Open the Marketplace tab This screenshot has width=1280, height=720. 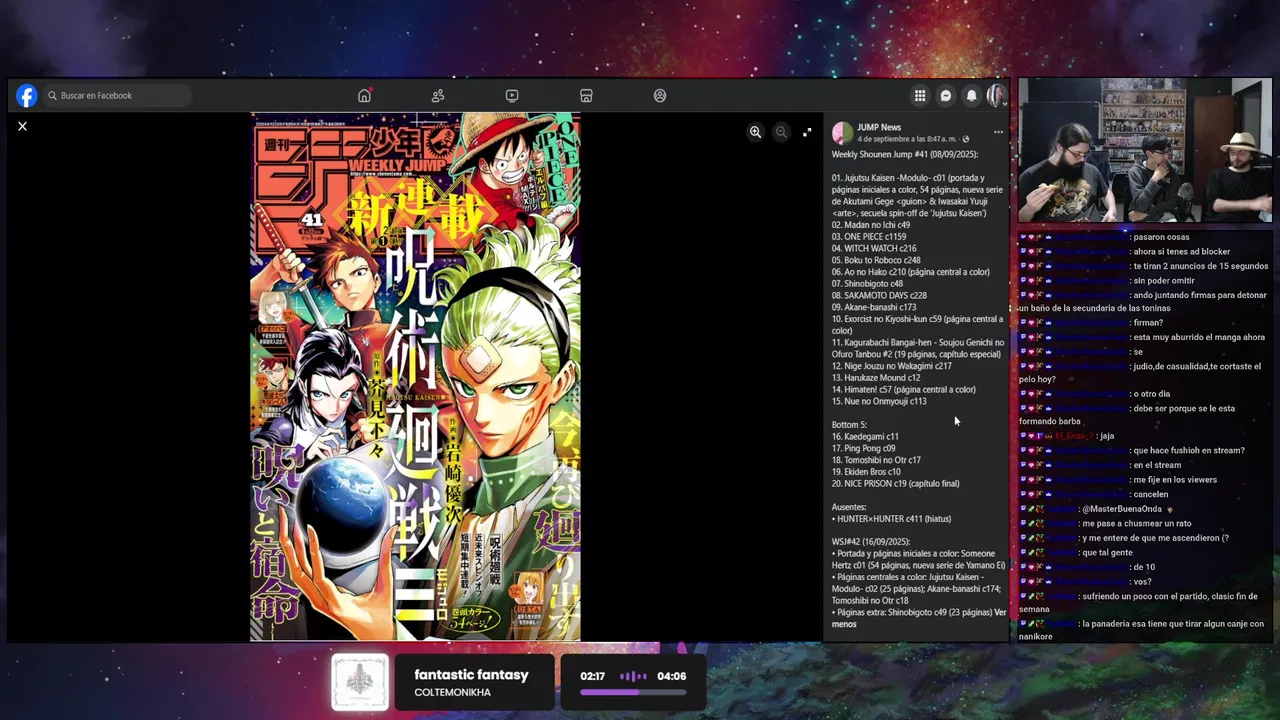(586, 96)
